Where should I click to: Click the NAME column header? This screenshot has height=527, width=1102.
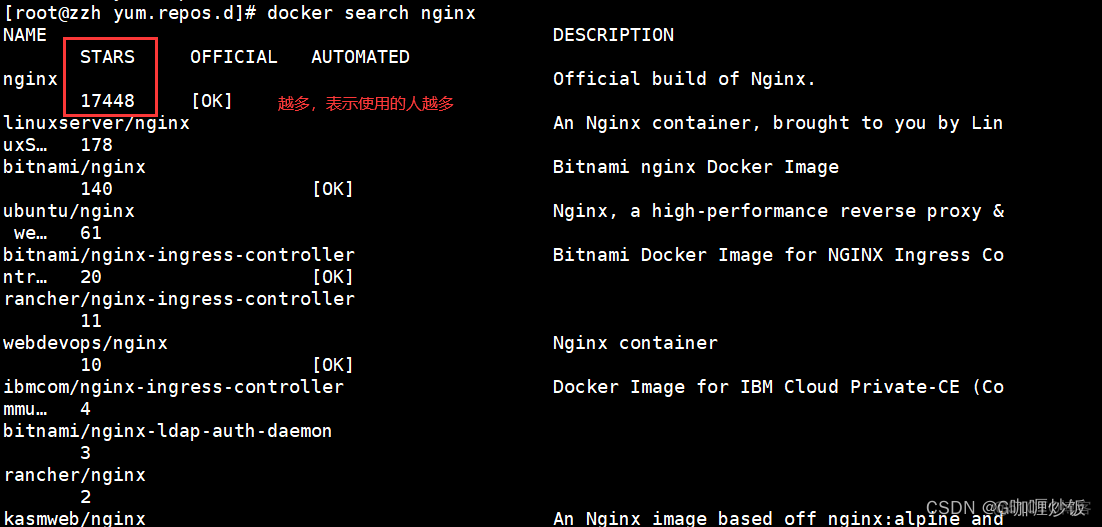25,35
